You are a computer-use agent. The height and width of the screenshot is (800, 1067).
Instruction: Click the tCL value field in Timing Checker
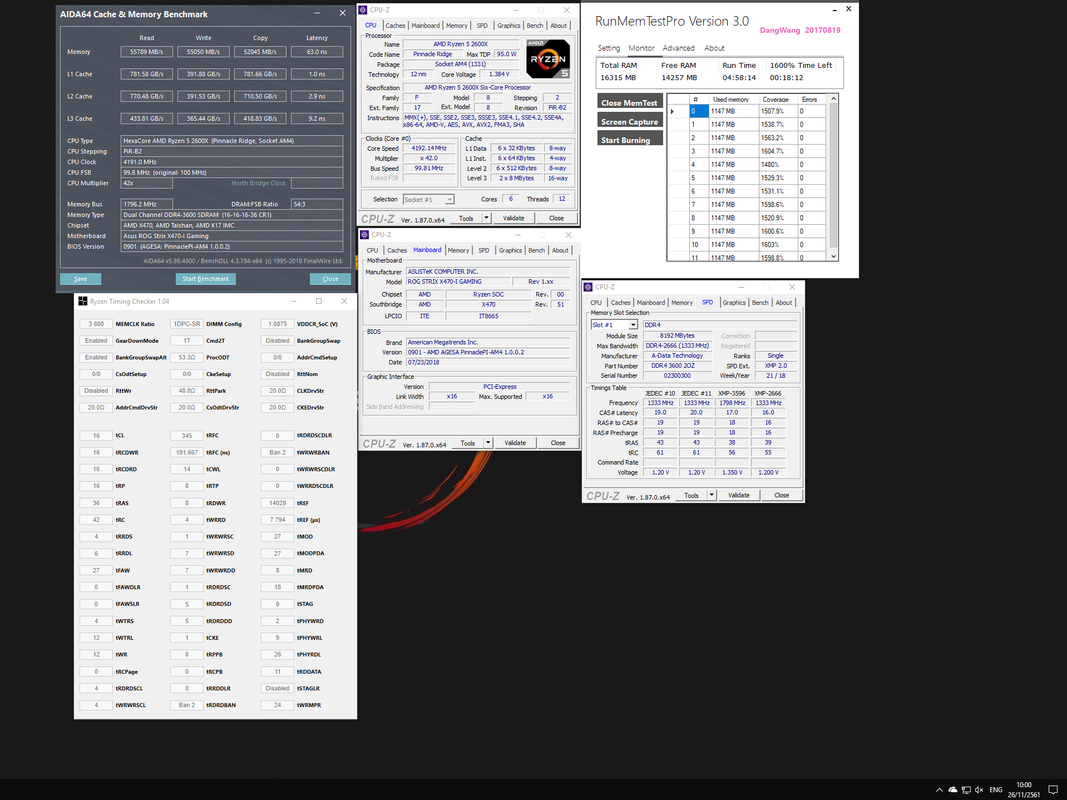coord(96,435)
